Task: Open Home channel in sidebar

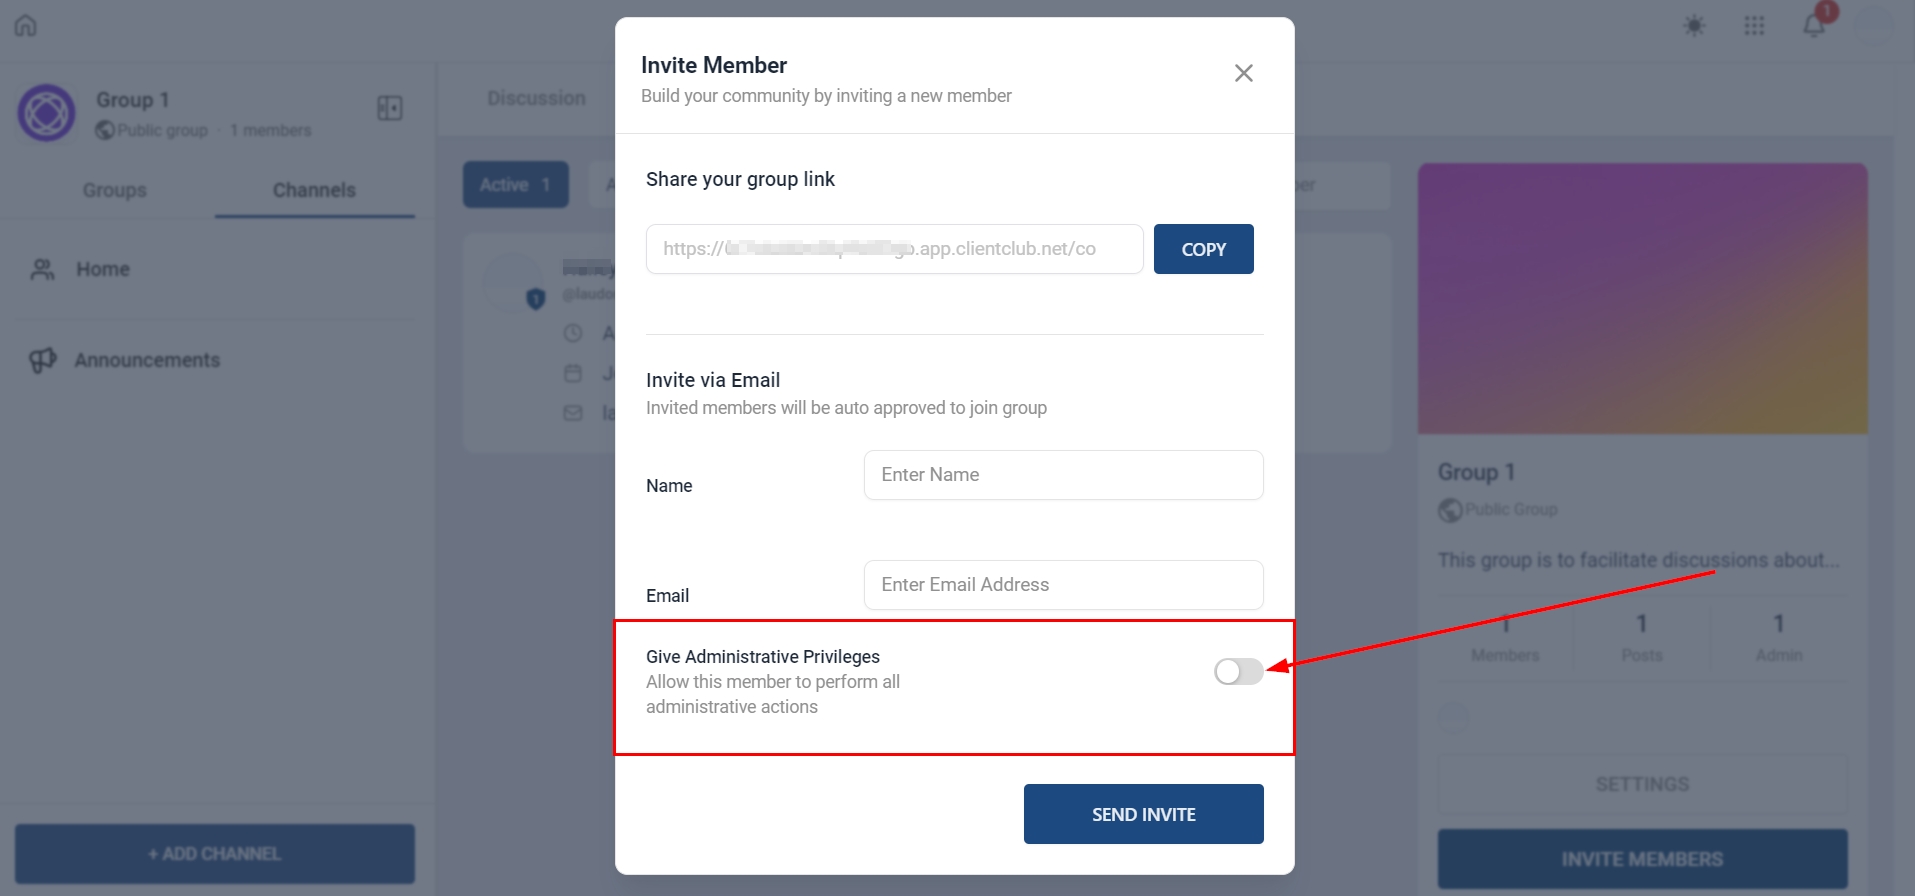Action: tap(103, 269)
